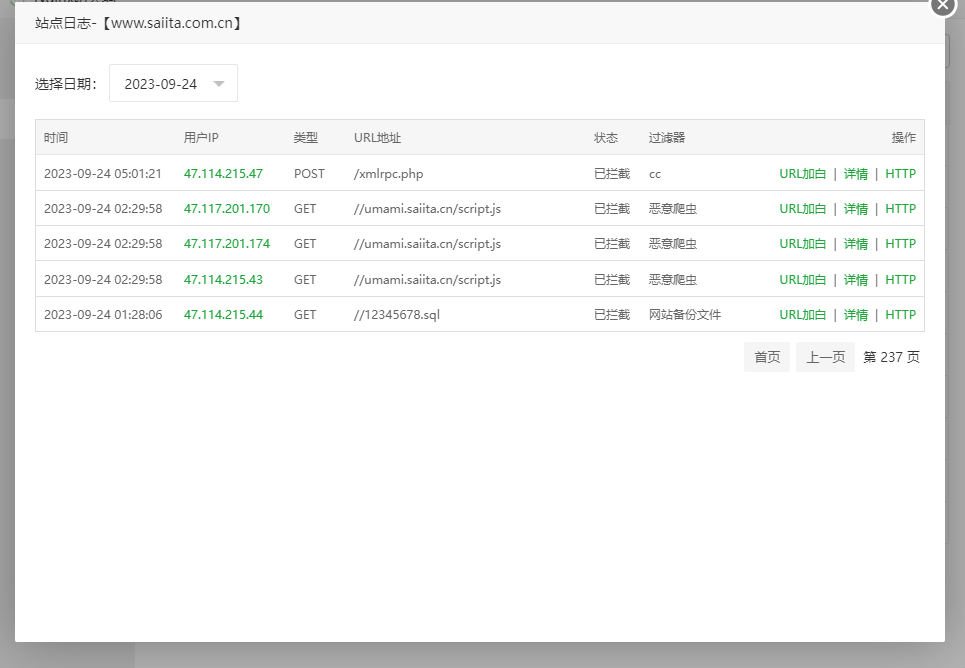Open 详情 for the 47.117.201.170 row

coord(855,209)
